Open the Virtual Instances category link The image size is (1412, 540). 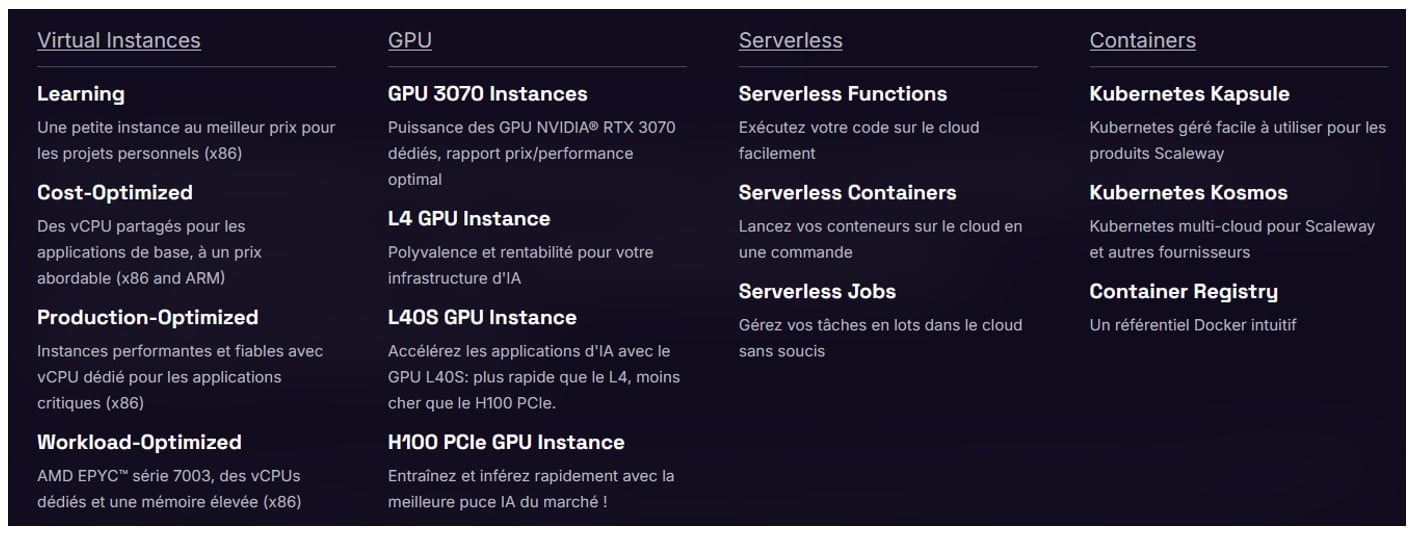pyautogui.click(x=118, y=41)
